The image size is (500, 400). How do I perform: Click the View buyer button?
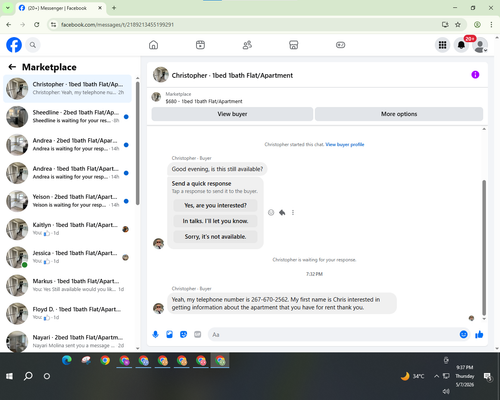coord(232,114)
